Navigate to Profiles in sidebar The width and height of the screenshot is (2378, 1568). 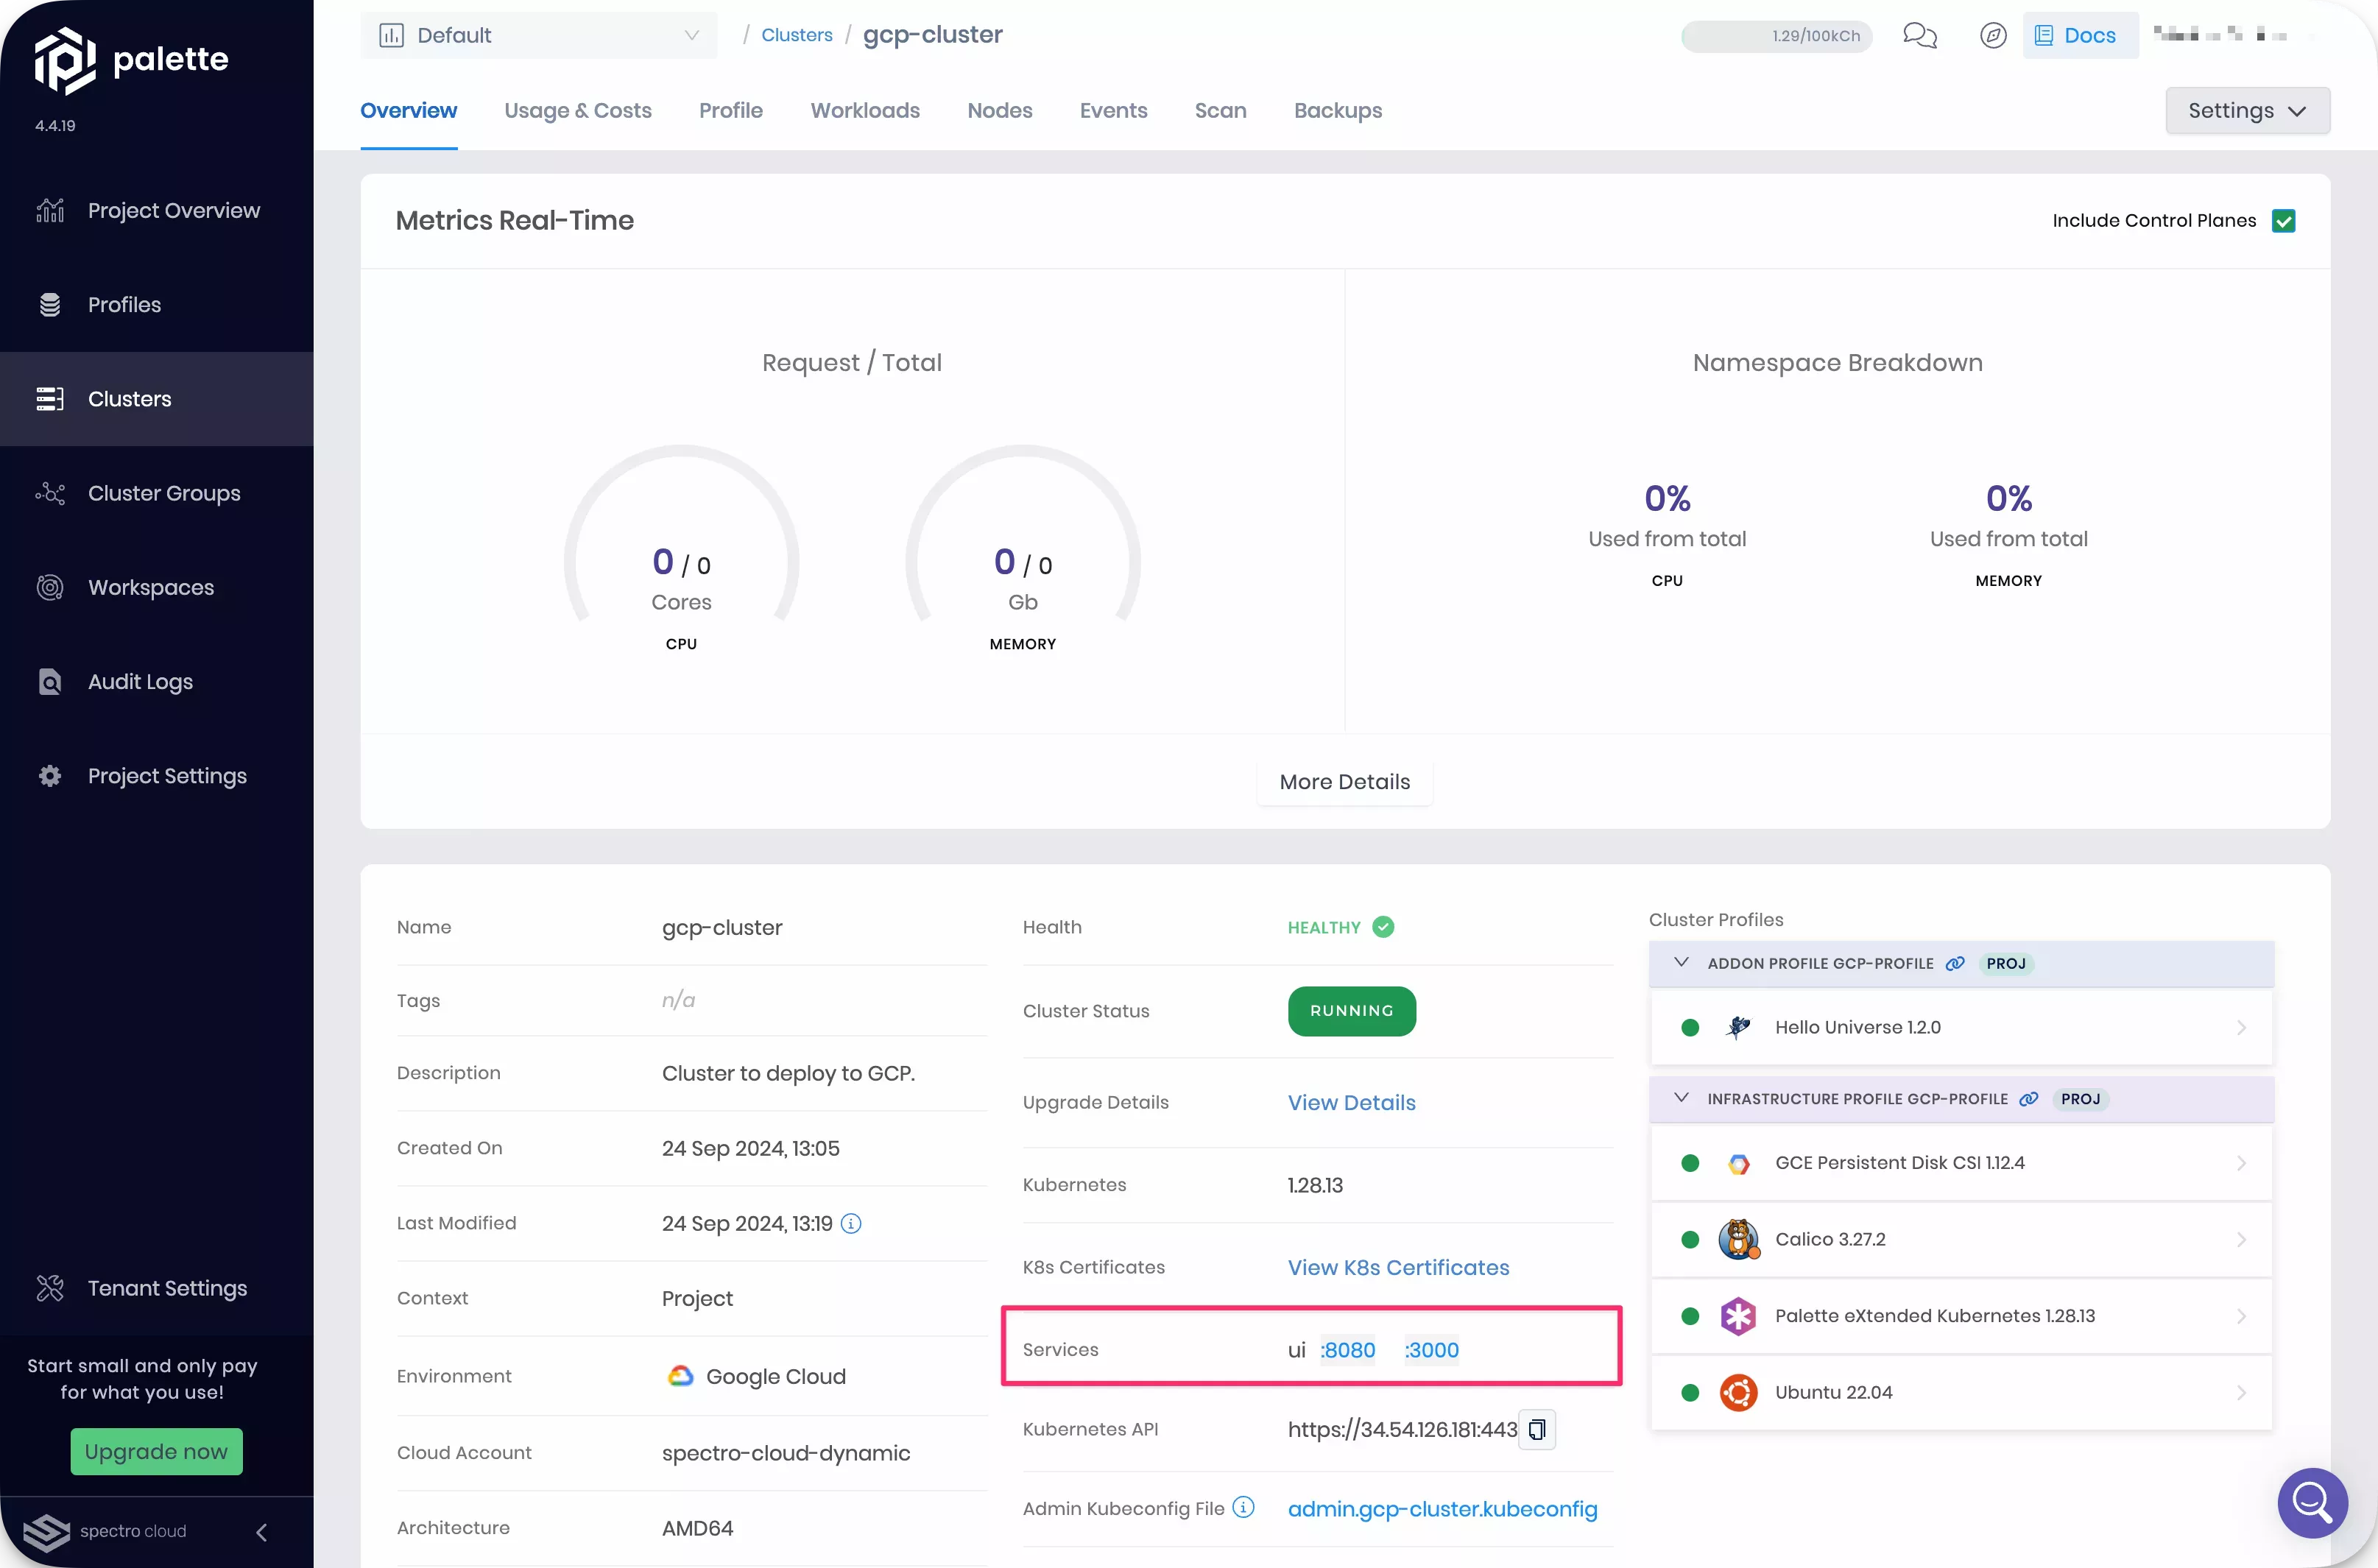(124, 305)
